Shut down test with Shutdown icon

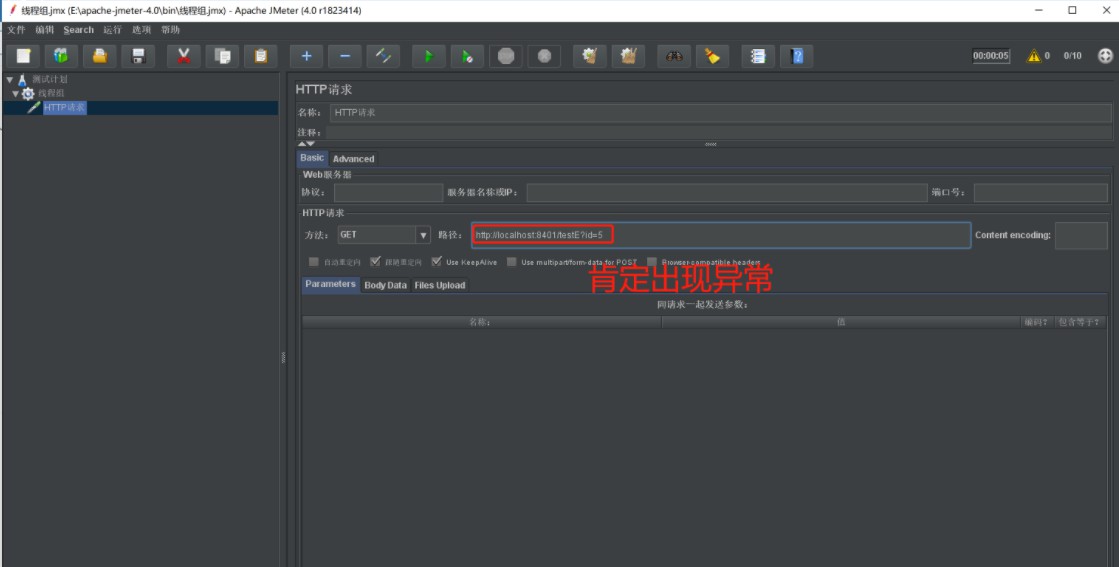[x=545, y=56]
